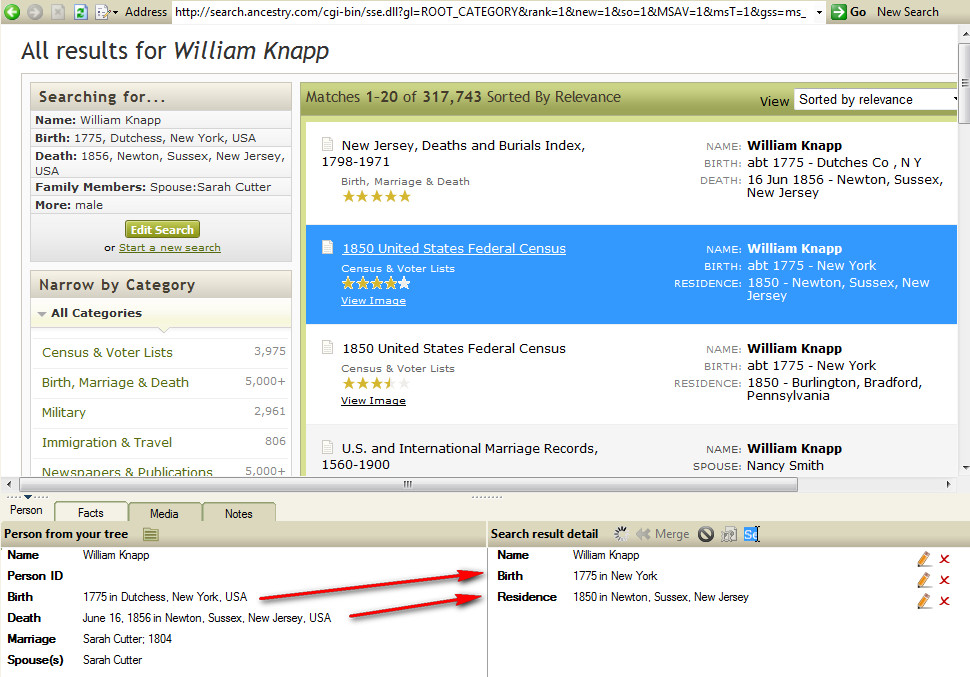The image size is (970, 677).
Task: Open View Image for the 1850 Census record
Action: click(x=373, y=300)
